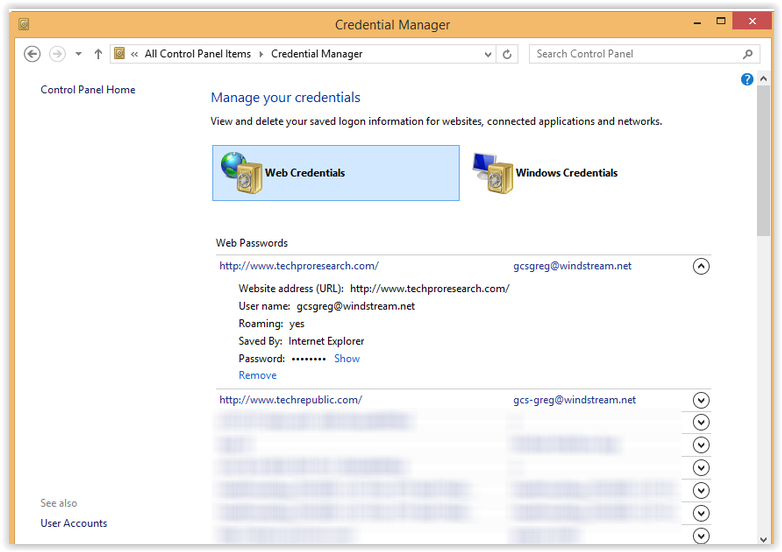Remove the techproresearch.com credential
Viewport: 782px width, 552px height.
pos(257,375)
